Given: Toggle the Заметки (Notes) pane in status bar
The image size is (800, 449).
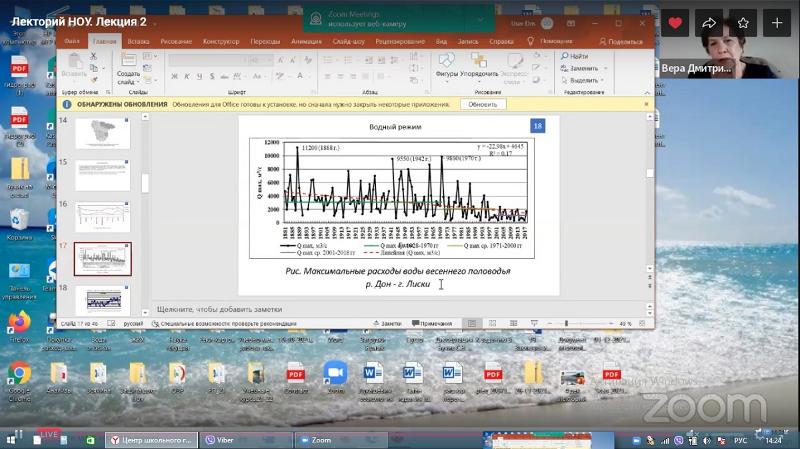Looking at the screenshot, I should (387, 324).
